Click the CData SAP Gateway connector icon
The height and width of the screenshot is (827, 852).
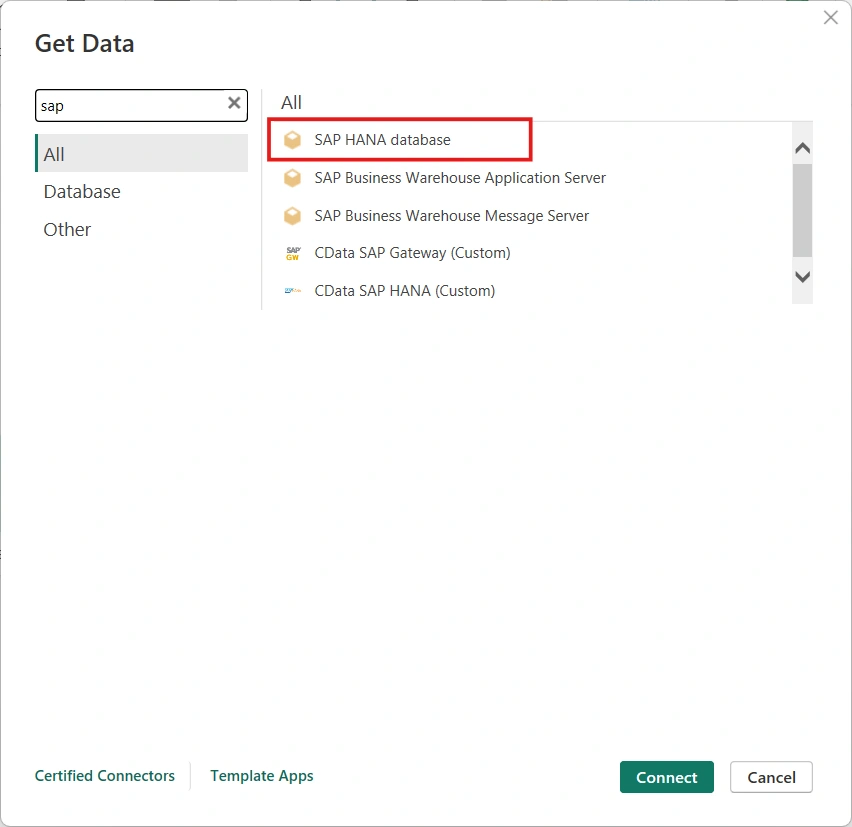click(292, 253)
